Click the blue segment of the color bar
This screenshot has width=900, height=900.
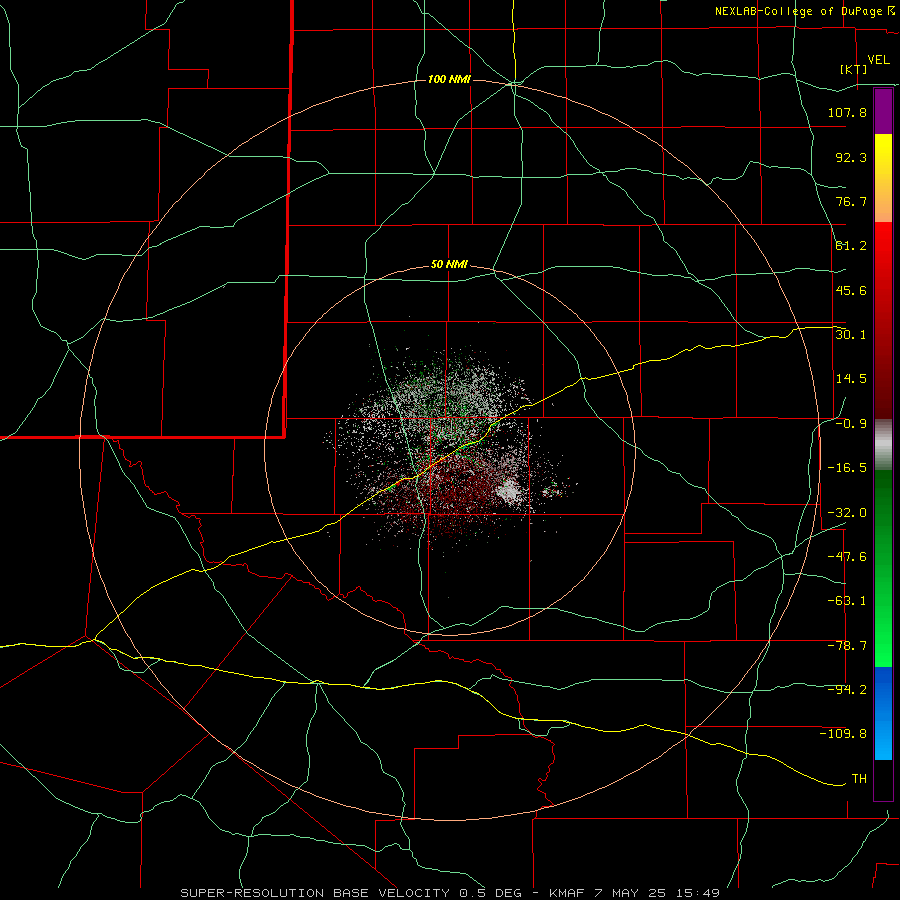pos(883,713)
